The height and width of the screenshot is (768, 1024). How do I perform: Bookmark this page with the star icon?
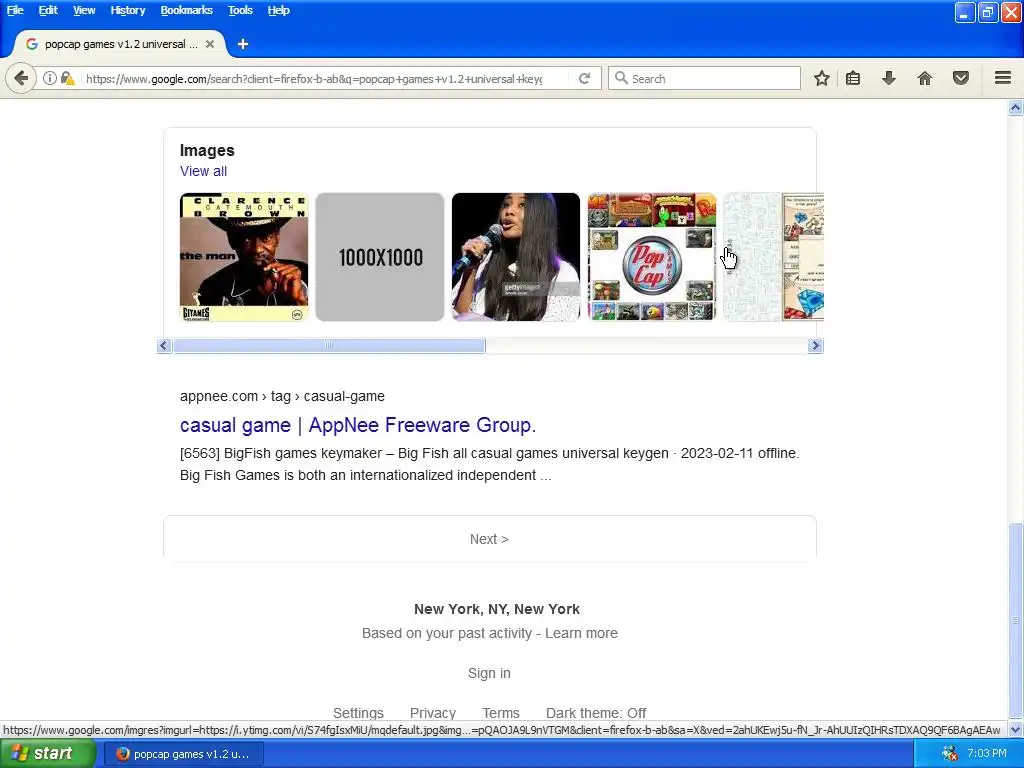tap(822, 78)
